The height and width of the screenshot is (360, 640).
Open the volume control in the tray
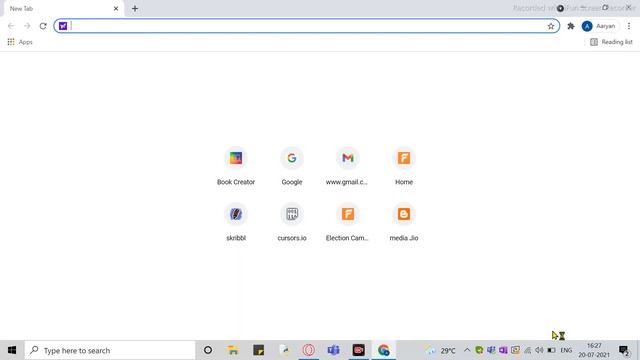539,350
